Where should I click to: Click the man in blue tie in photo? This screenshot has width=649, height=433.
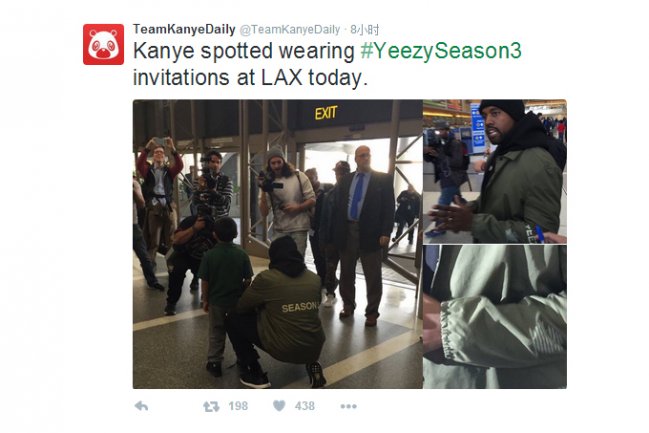coord(363,234)
